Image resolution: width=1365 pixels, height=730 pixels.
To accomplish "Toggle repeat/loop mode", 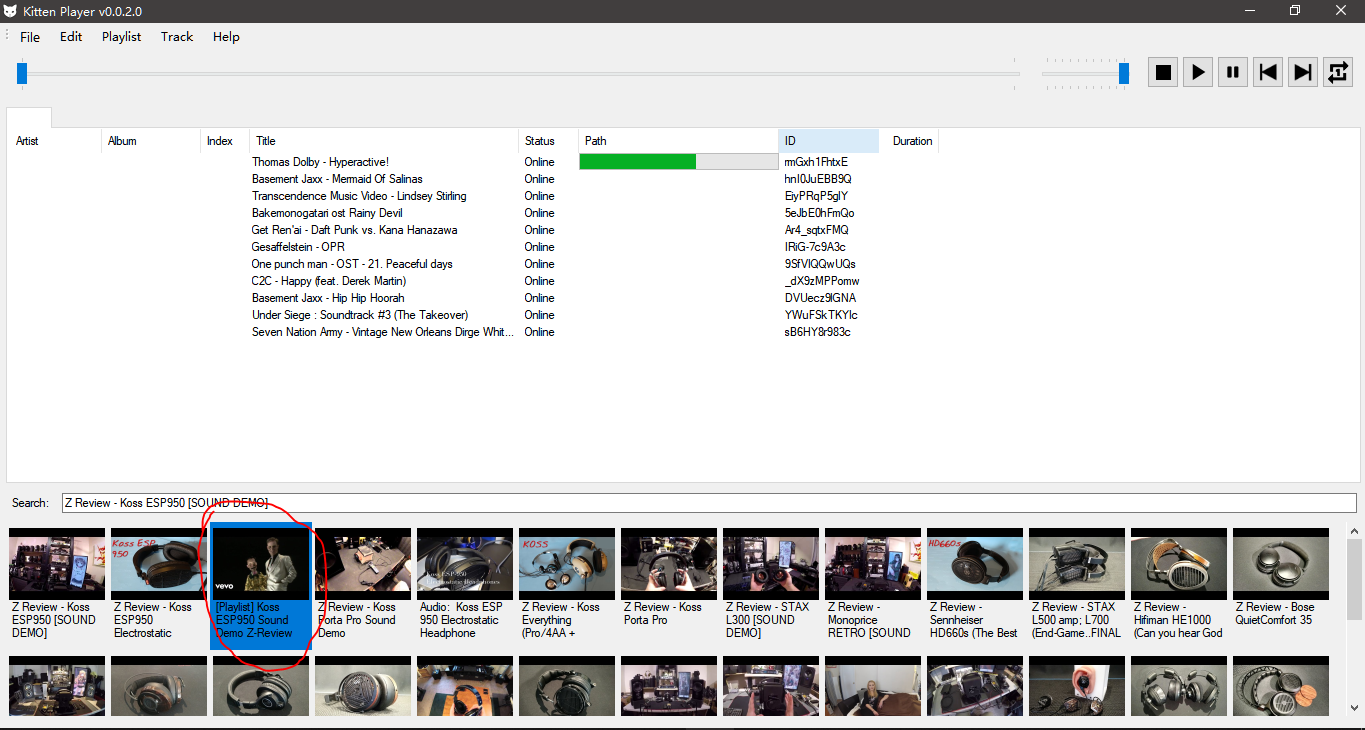I will click(1337, 72).
